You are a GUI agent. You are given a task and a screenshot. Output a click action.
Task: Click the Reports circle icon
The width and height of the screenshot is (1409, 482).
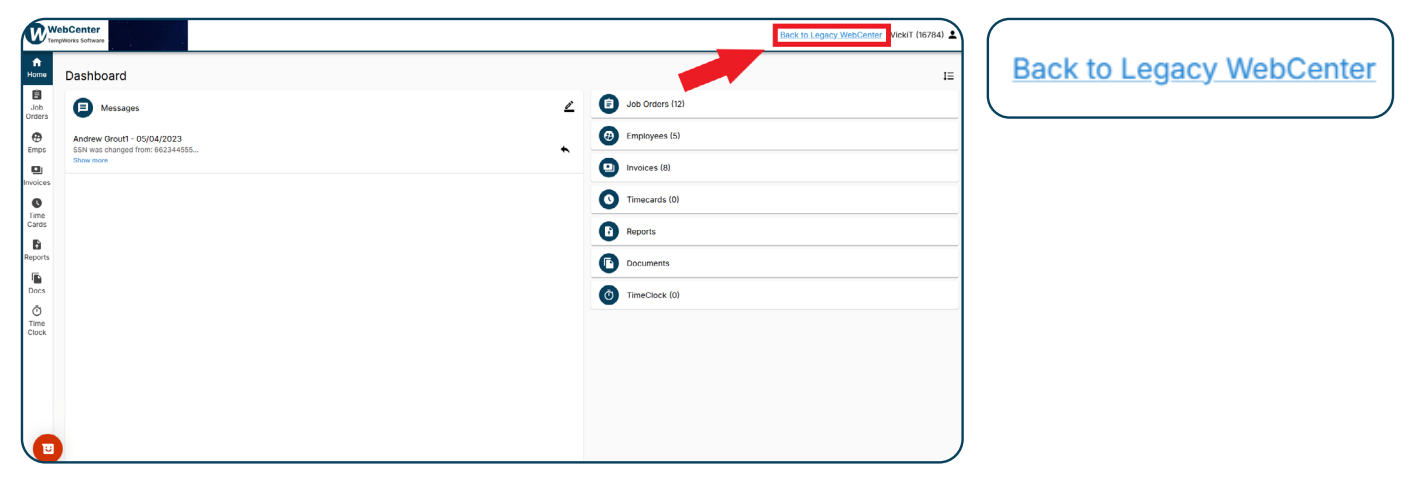point(609,231)
